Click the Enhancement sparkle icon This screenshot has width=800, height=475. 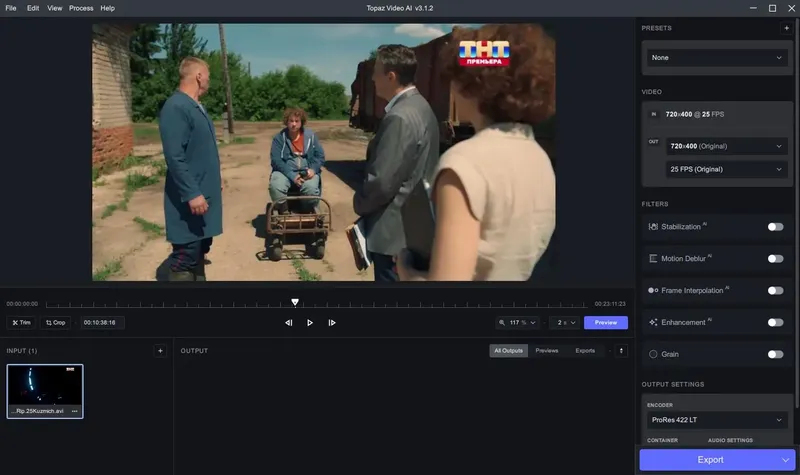(x=653, y=322)
